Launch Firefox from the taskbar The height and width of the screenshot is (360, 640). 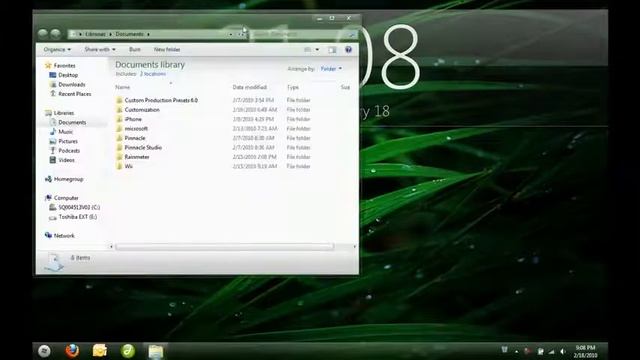[72, 351]
